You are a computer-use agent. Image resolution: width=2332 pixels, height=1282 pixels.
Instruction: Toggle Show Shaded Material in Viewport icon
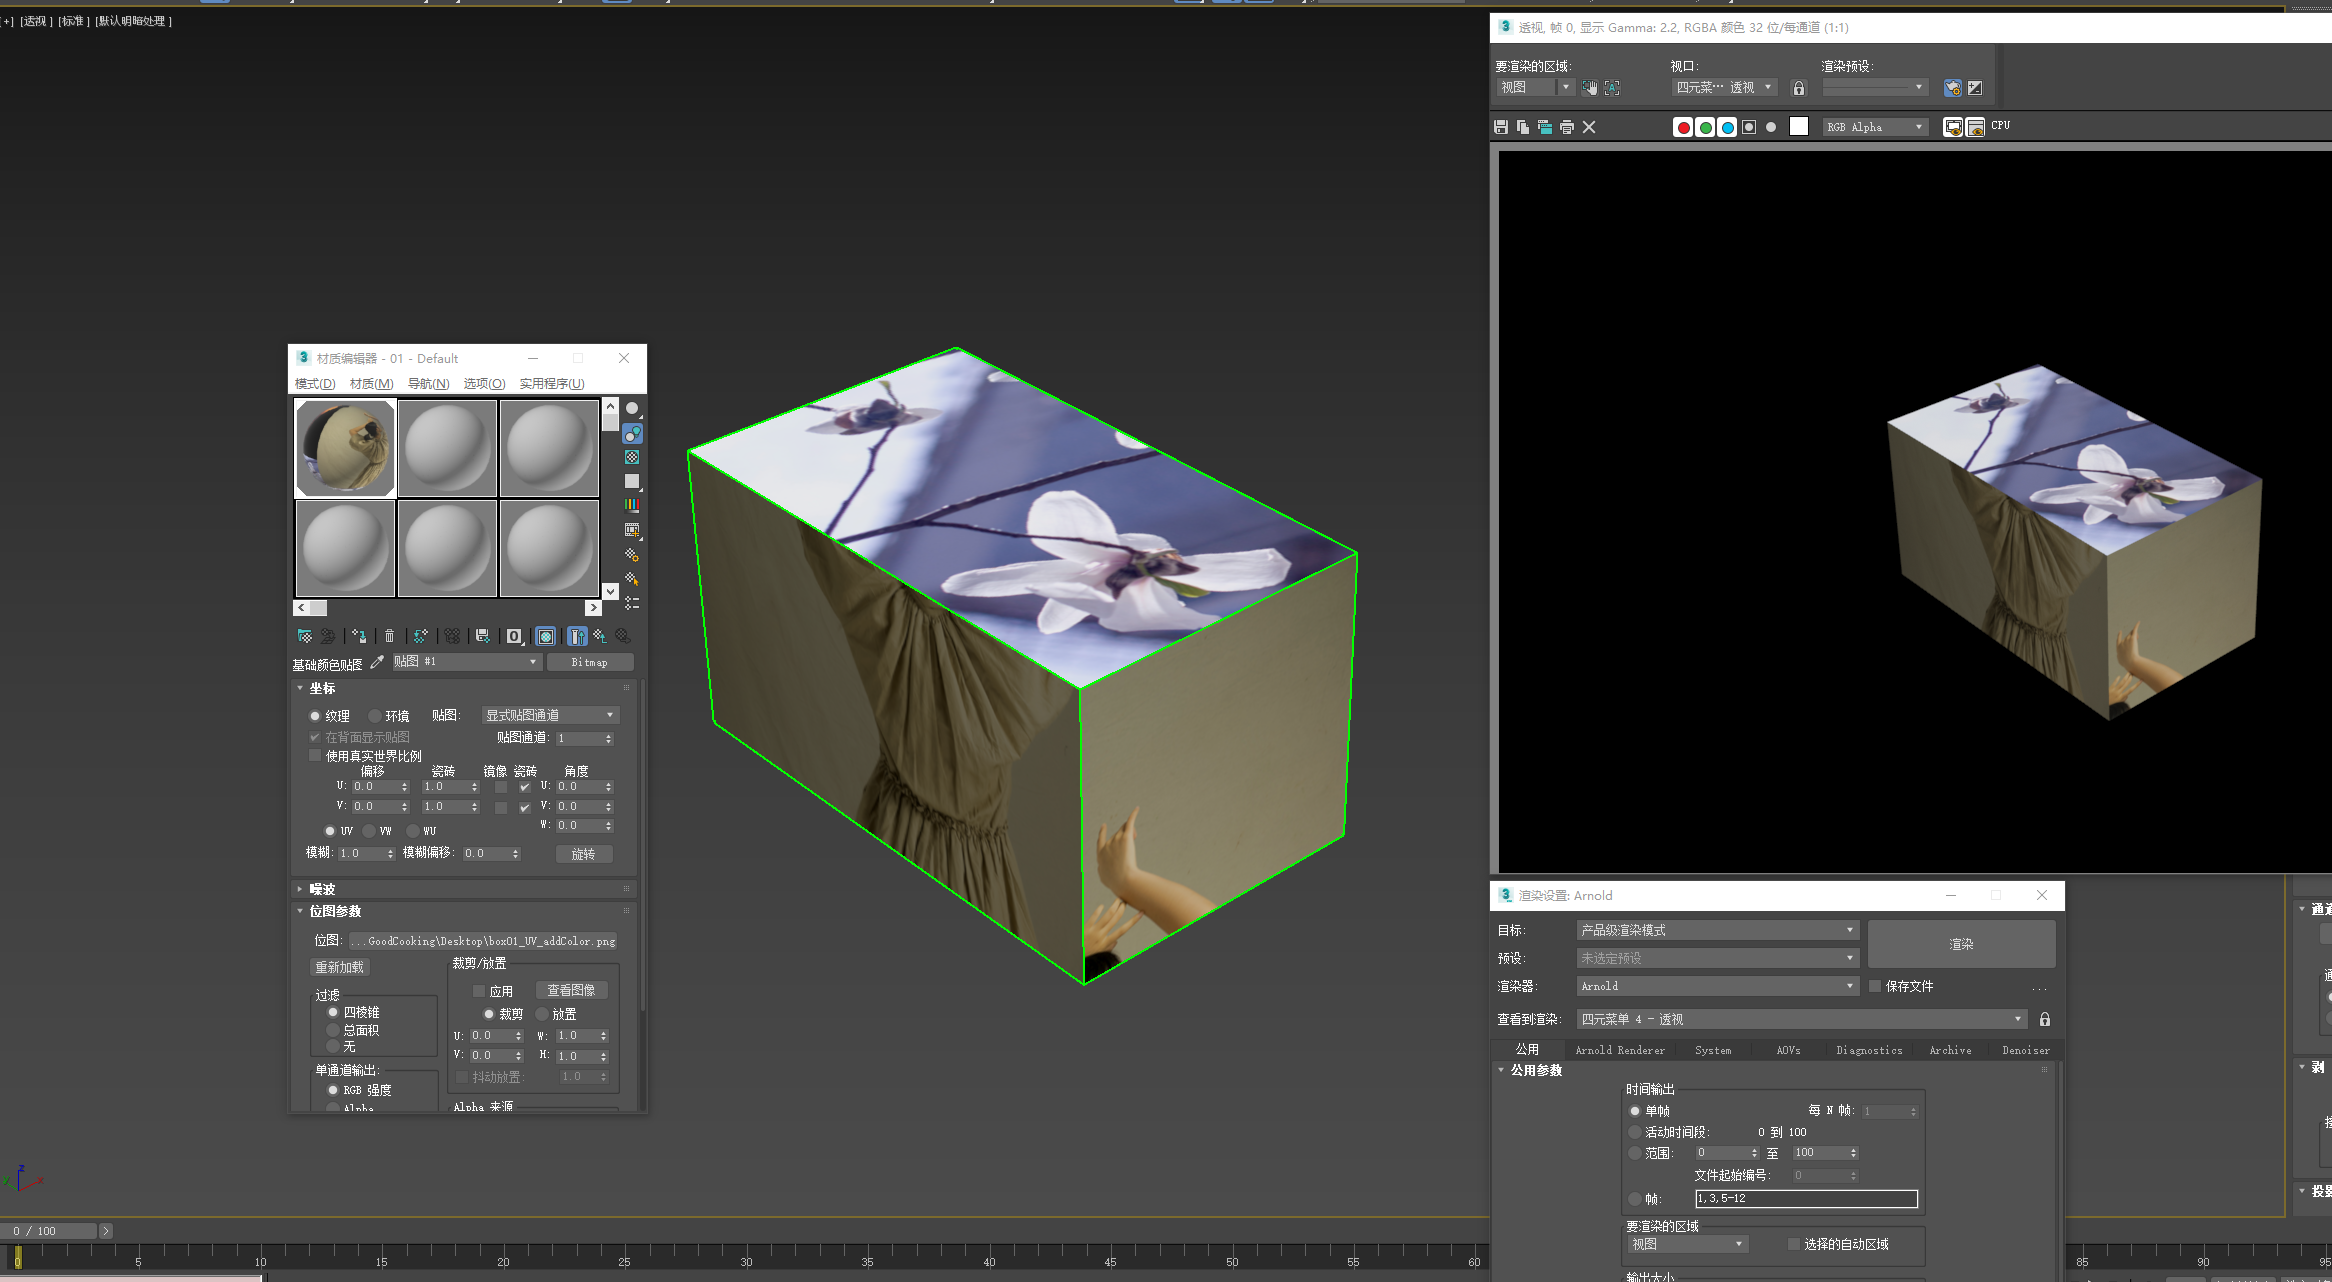(x=546, y=636)
